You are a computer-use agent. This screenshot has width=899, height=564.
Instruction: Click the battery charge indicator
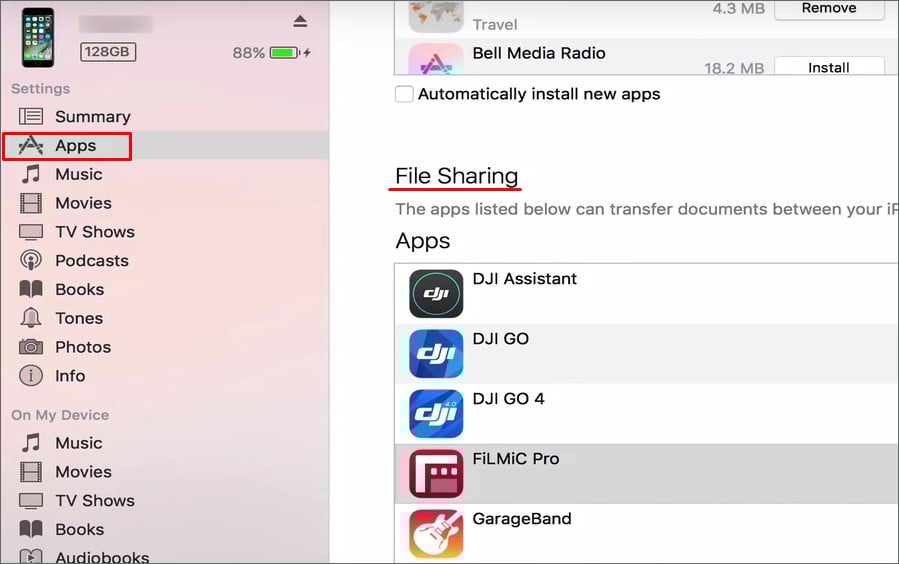tap(284, 53)
